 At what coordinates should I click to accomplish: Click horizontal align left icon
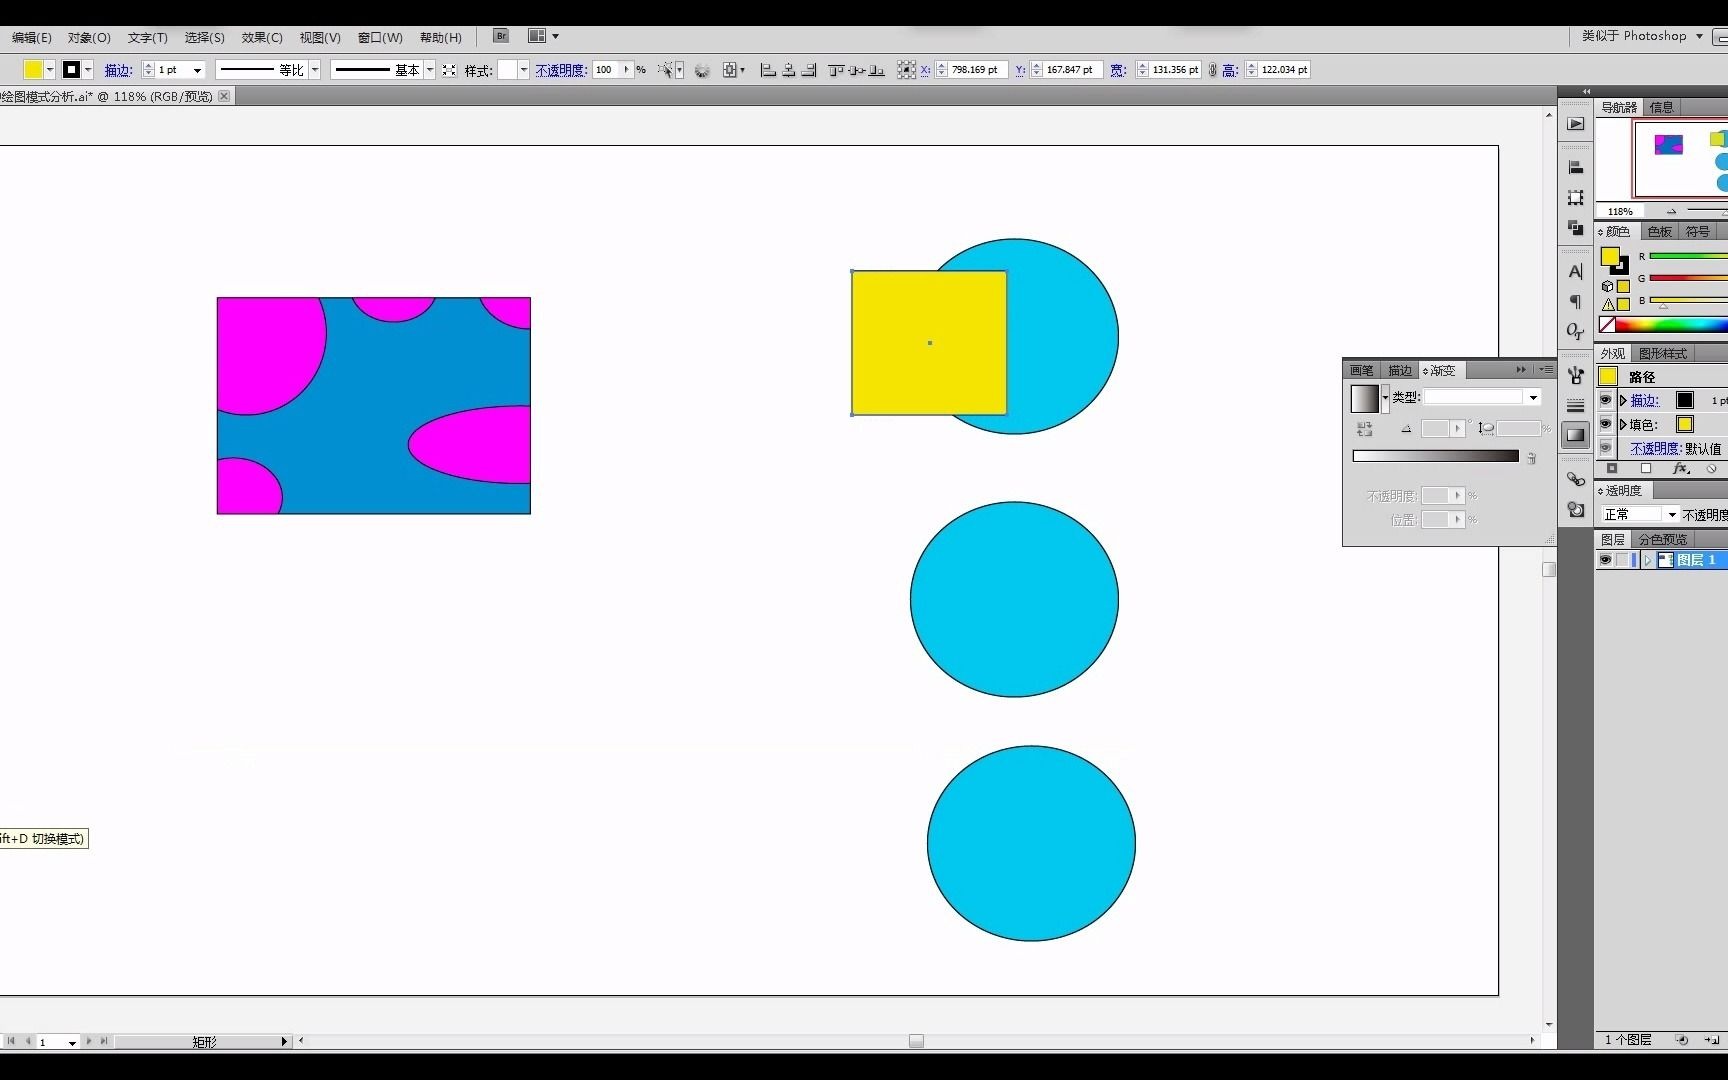coord(768,70)
